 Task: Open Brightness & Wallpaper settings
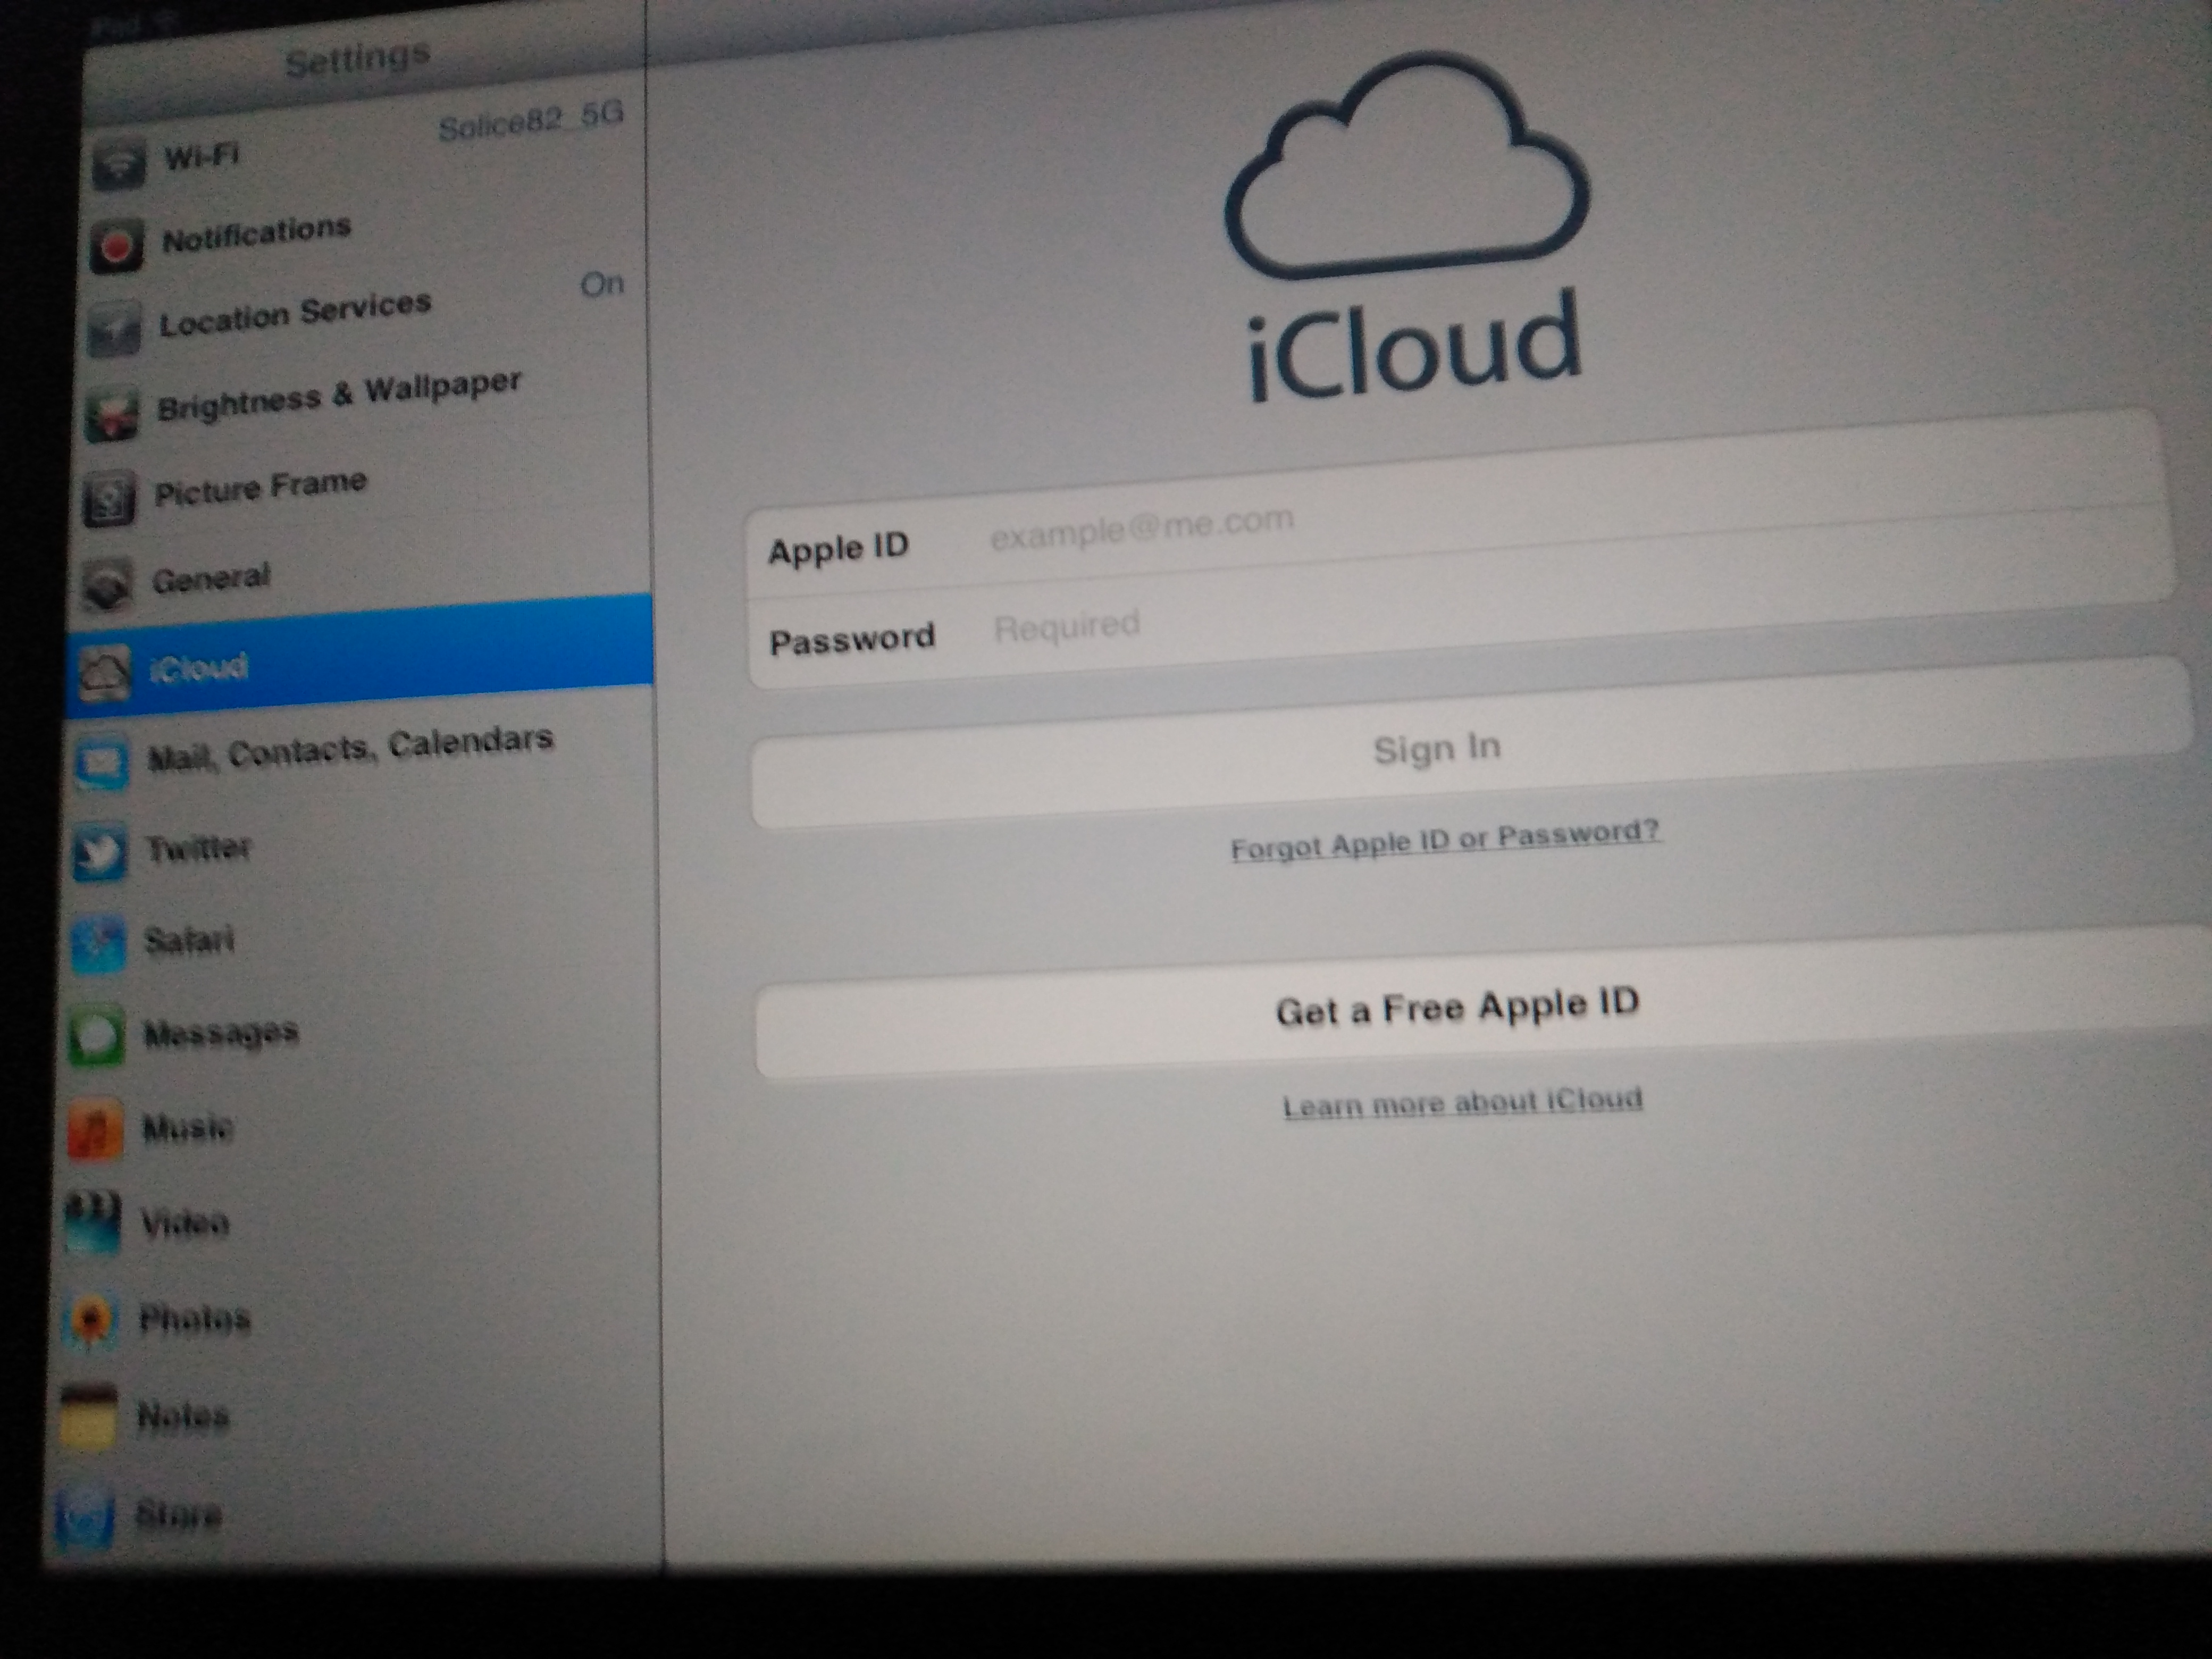pyautogui.click(x=338, y=397)
